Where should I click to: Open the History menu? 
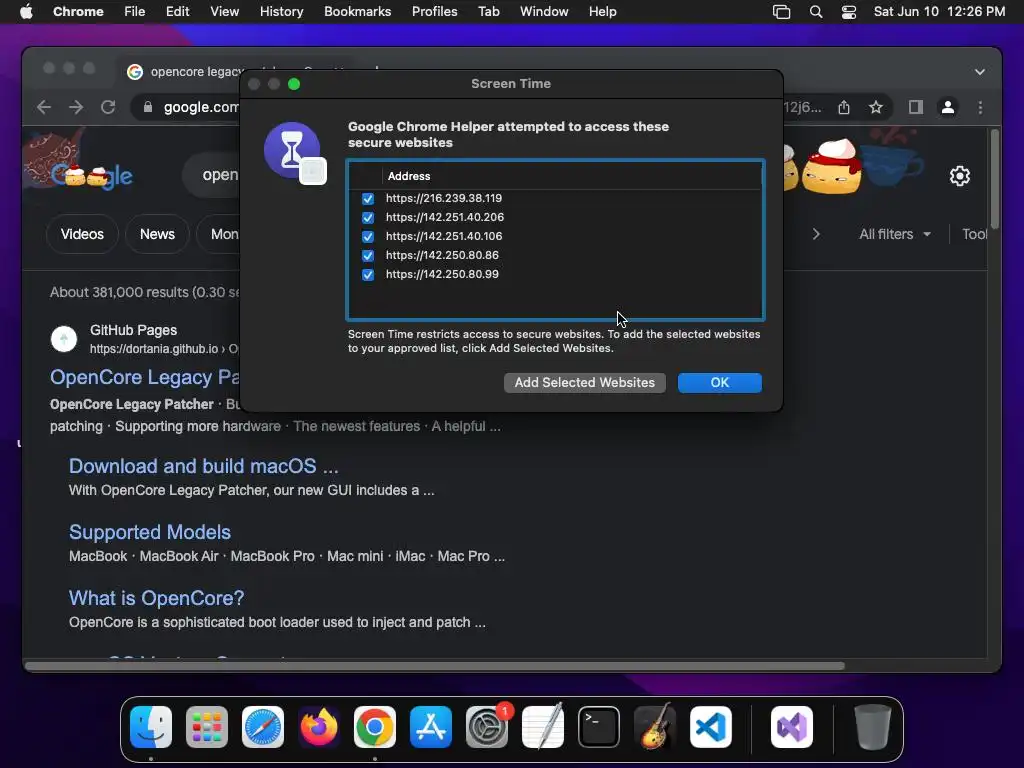pos(281,12)
